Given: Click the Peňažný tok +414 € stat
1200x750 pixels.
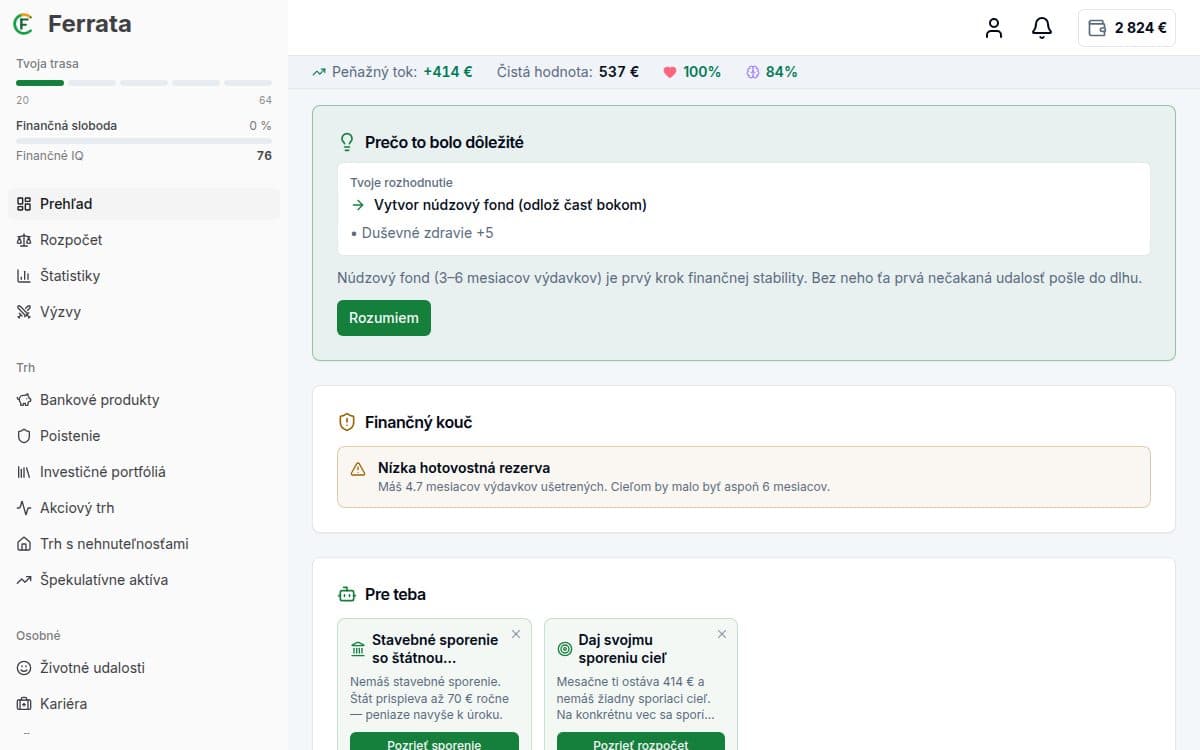Looking at the screenshot, I should click(392, 72).
